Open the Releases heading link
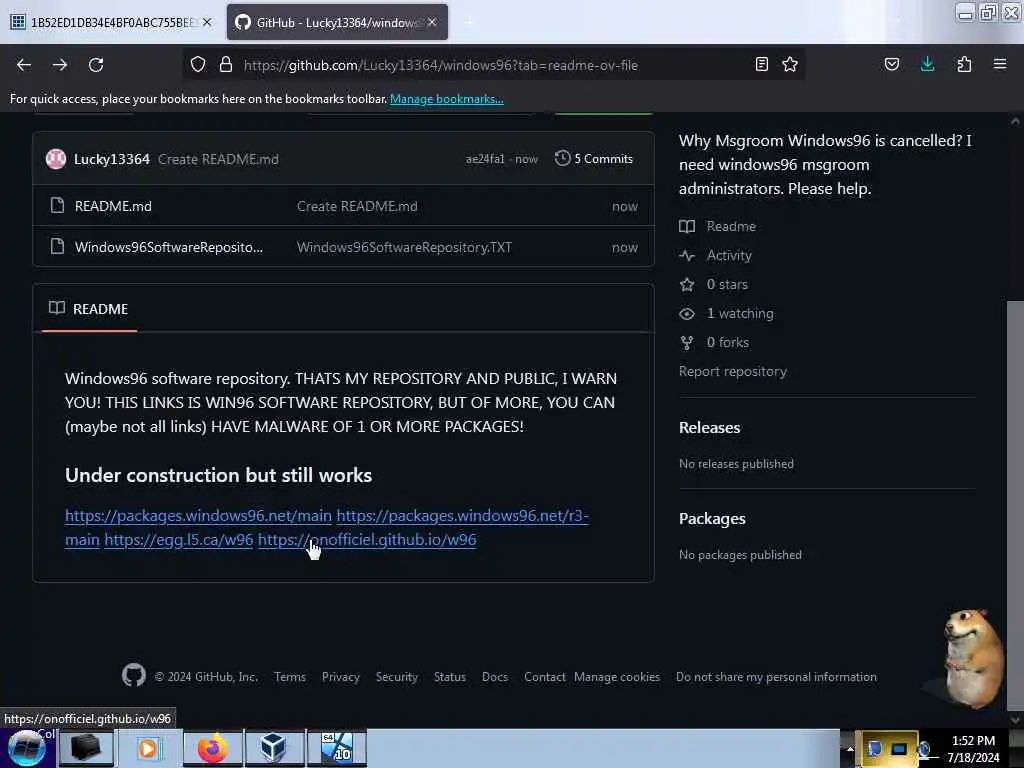Screen dimensions: 1024x768 coord(709,428)
